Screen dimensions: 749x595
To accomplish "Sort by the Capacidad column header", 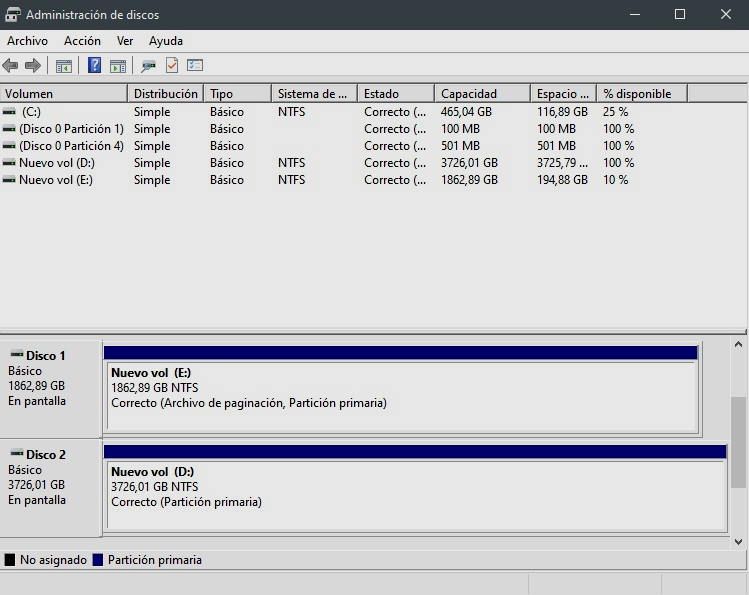I will [x=480, y=94].
